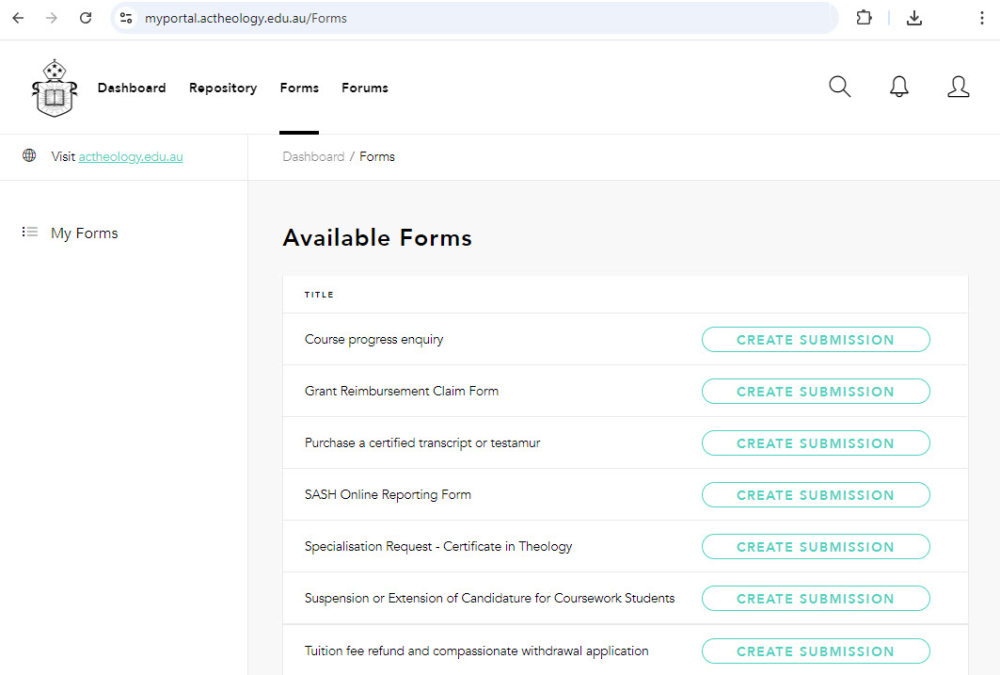Open the search magnifier icon
The height and width of the screenshot is (675, 1000).
coord(839,86)
